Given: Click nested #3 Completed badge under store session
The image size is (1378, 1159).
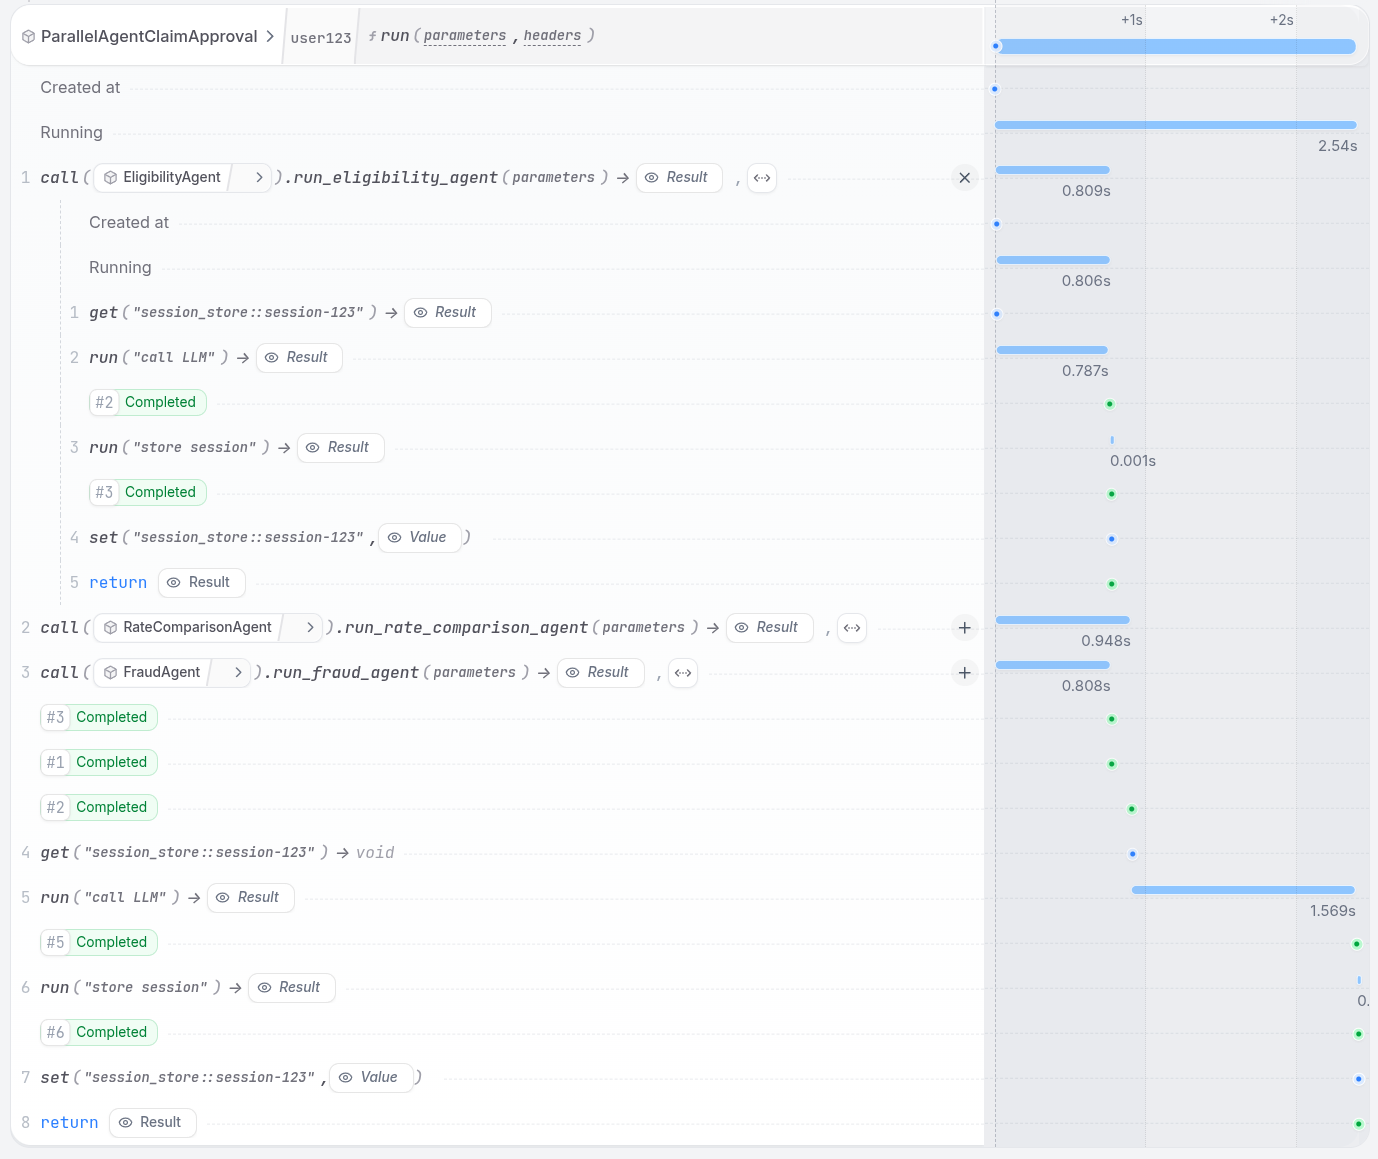Looking at the screenshot, I should (x=148, y=492).
